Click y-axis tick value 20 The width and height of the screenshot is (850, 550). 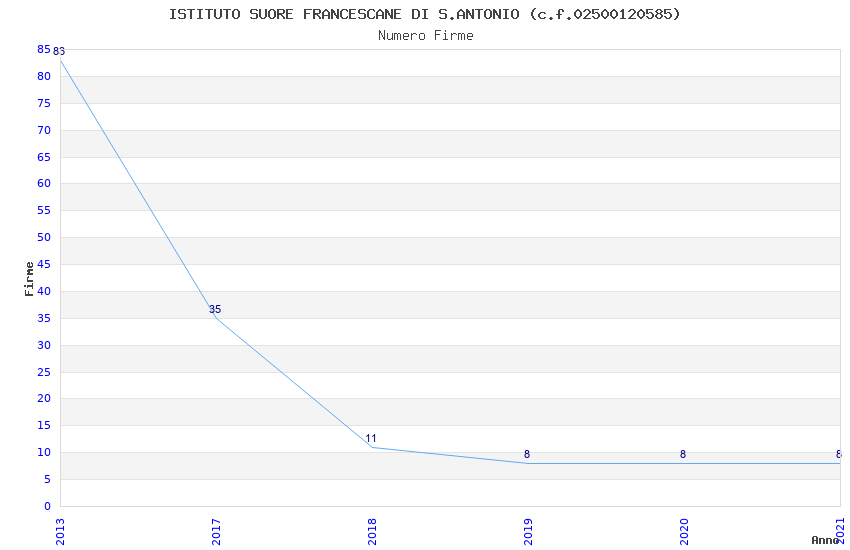pos(44,398)
